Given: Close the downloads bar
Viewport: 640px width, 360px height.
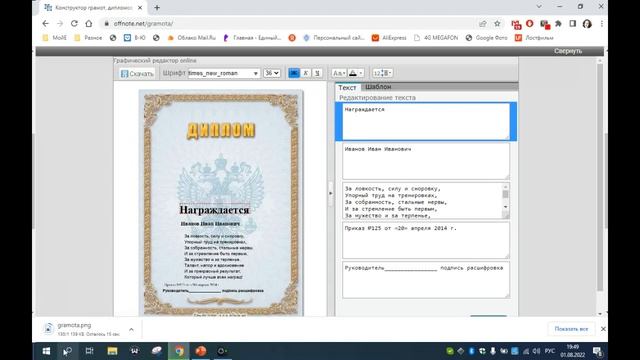Looking at the screenshot, I should tap(603, 329).
